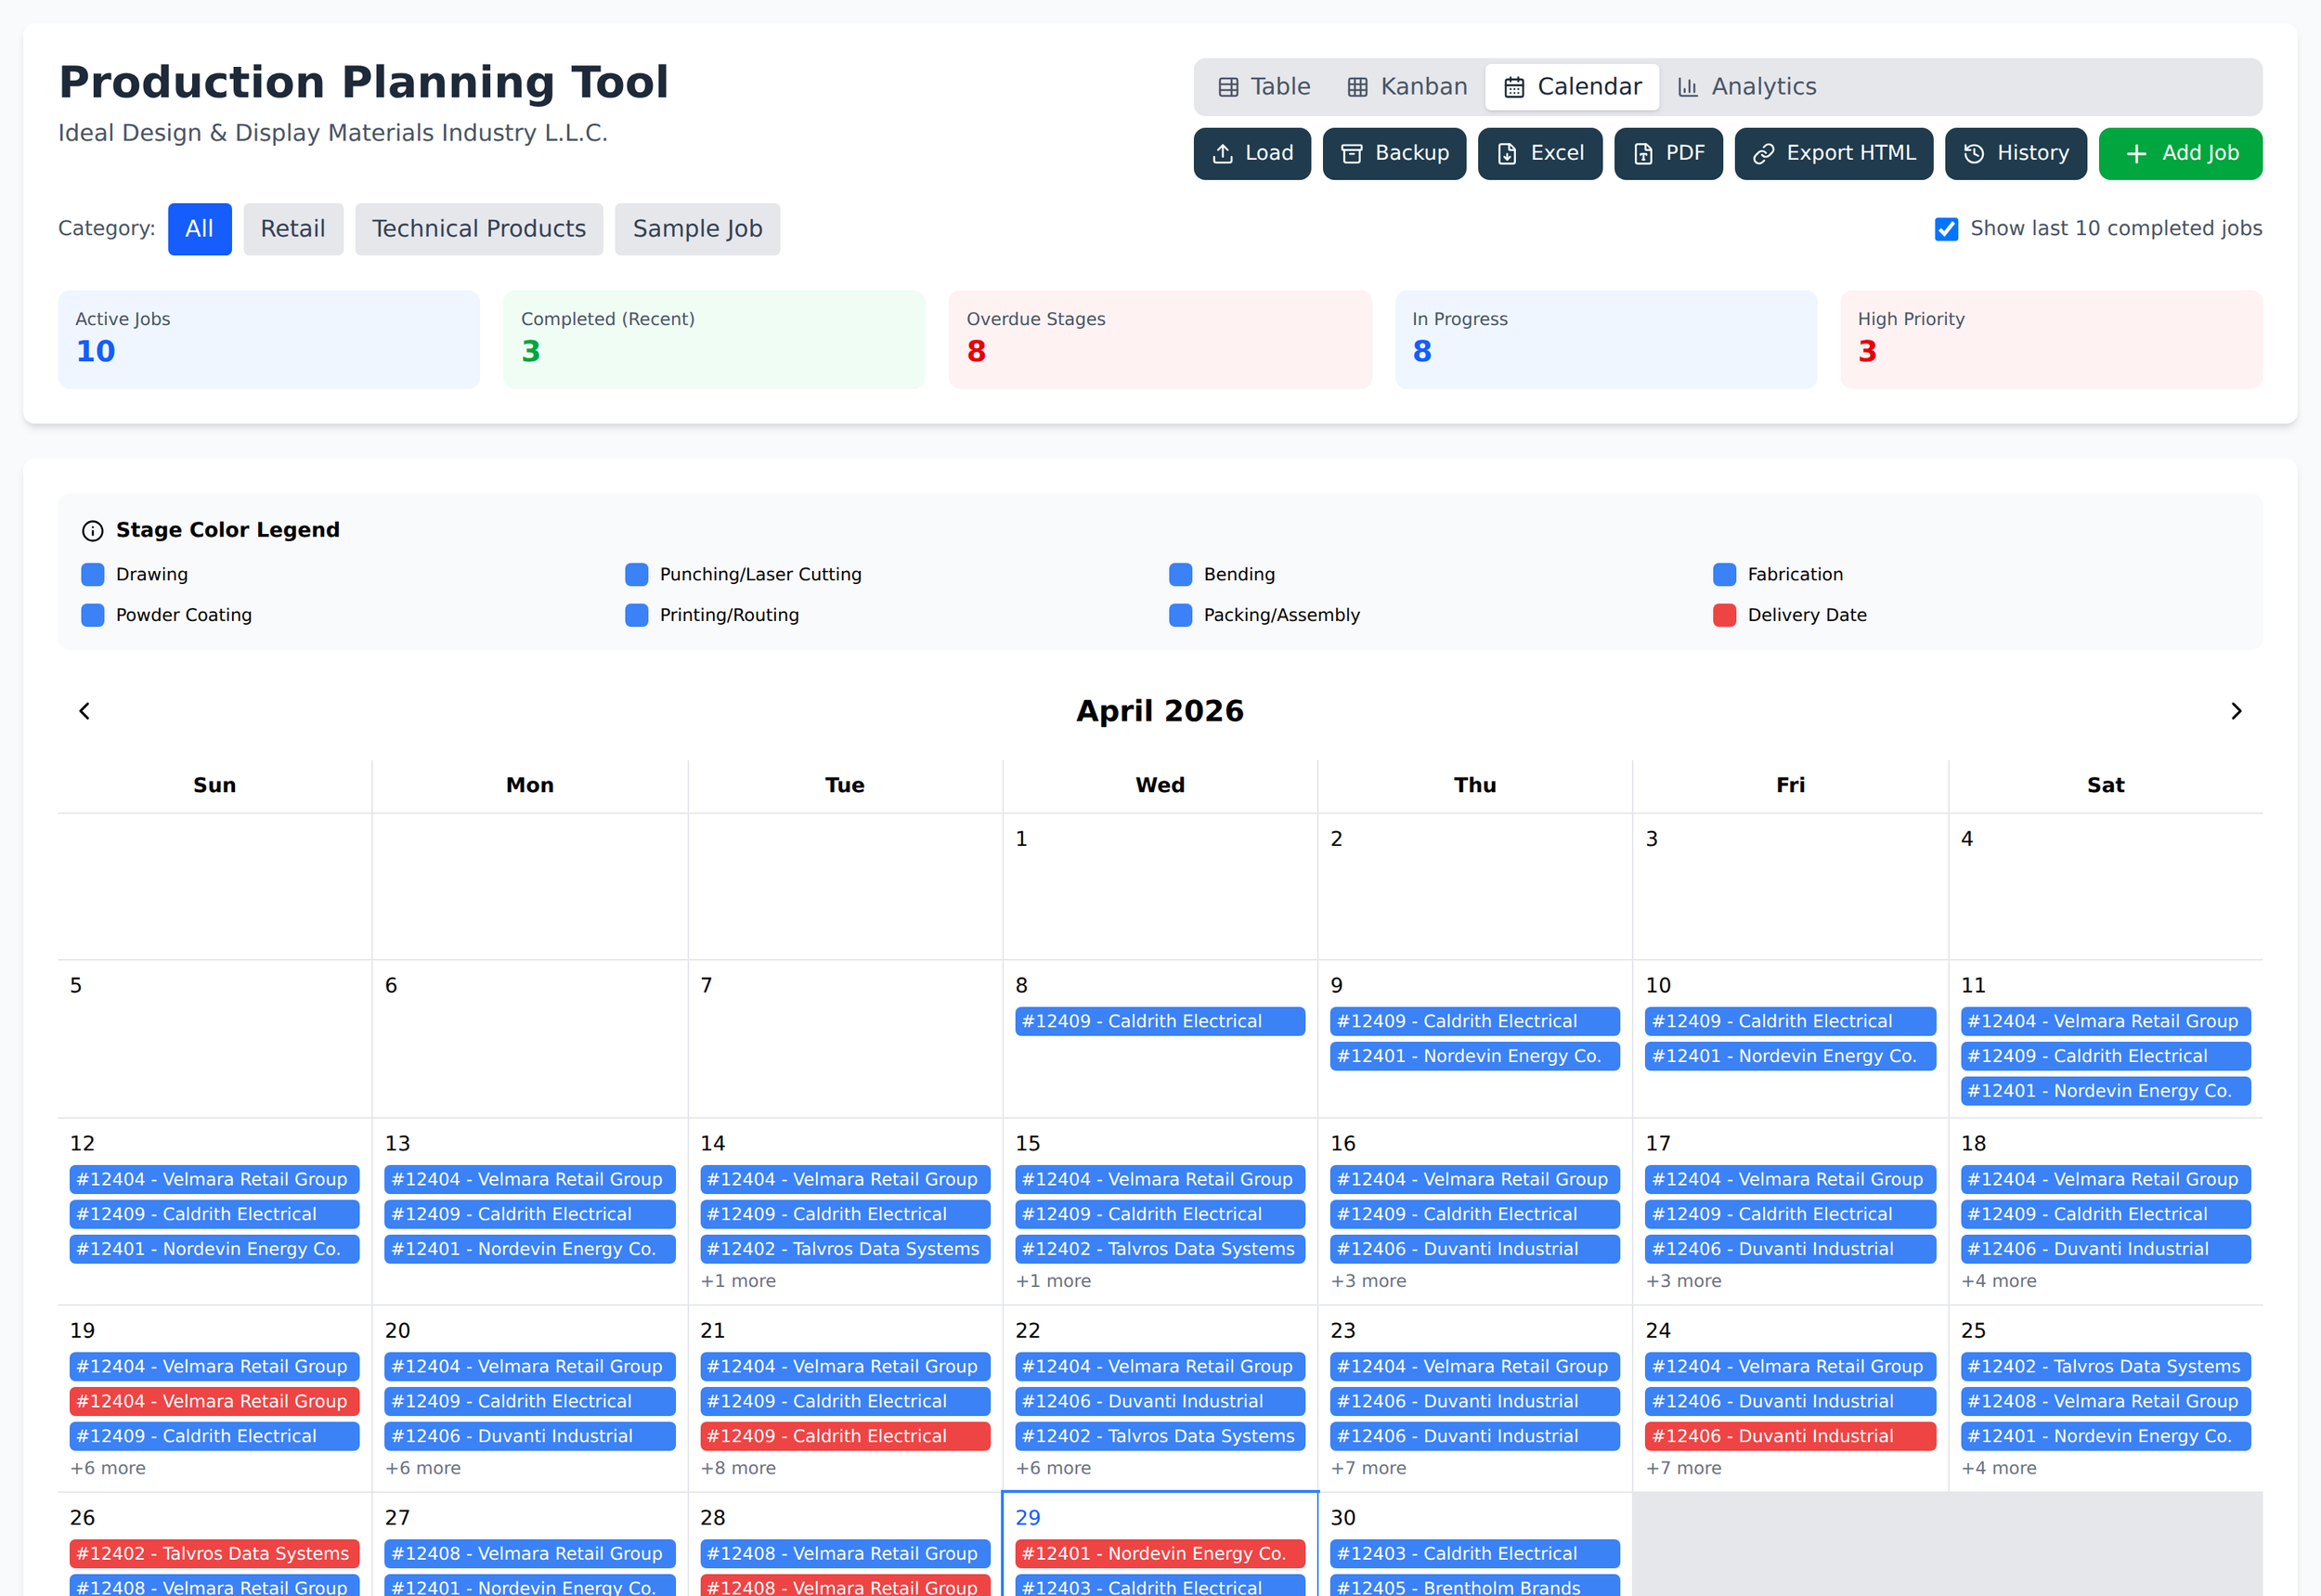Click the Load upload icon

[x=1222, y=154]
